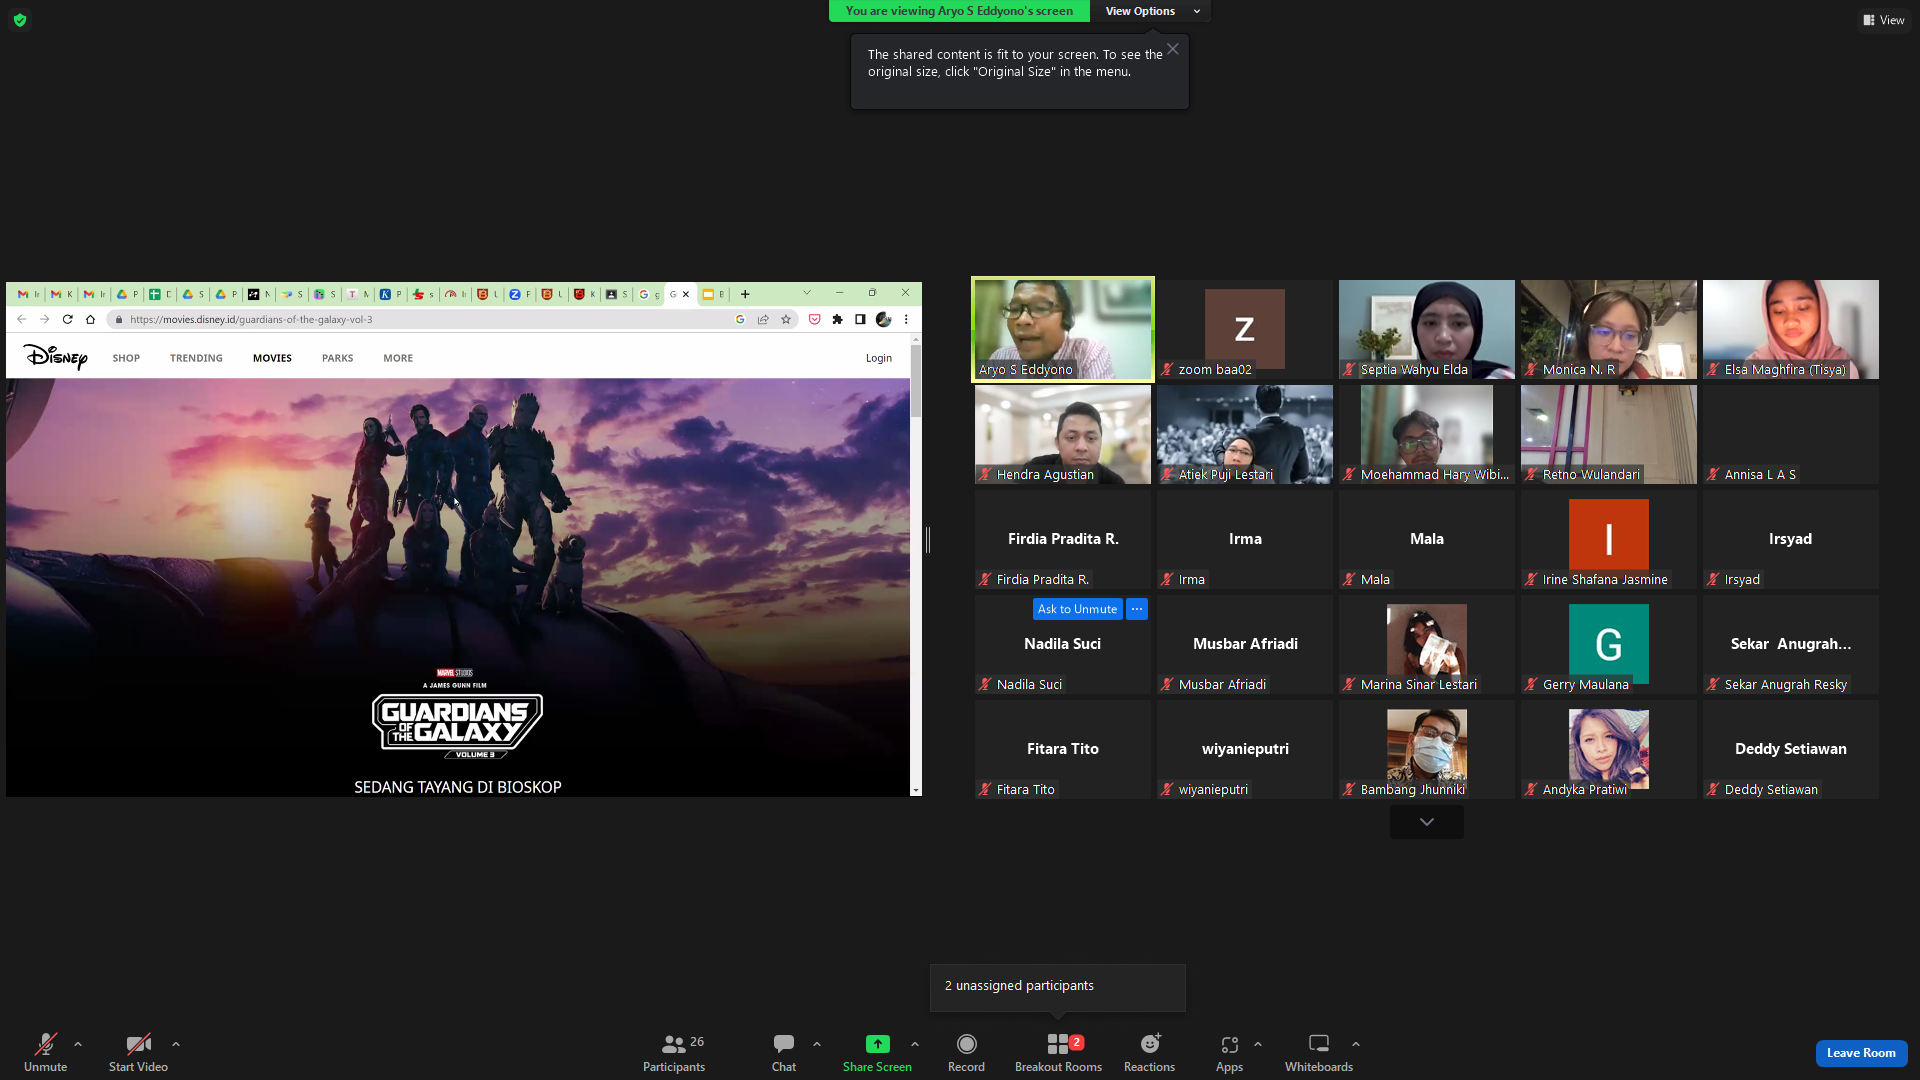Screen dimensions: 1920x1080
Task: Click the Leave Room button
Action: pos(1861,1053)
